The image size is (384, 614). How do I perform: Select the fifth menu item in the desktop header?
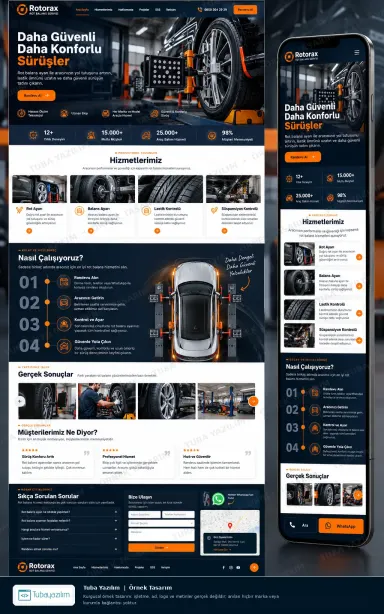pyautogui.click(x=158, y=9)
